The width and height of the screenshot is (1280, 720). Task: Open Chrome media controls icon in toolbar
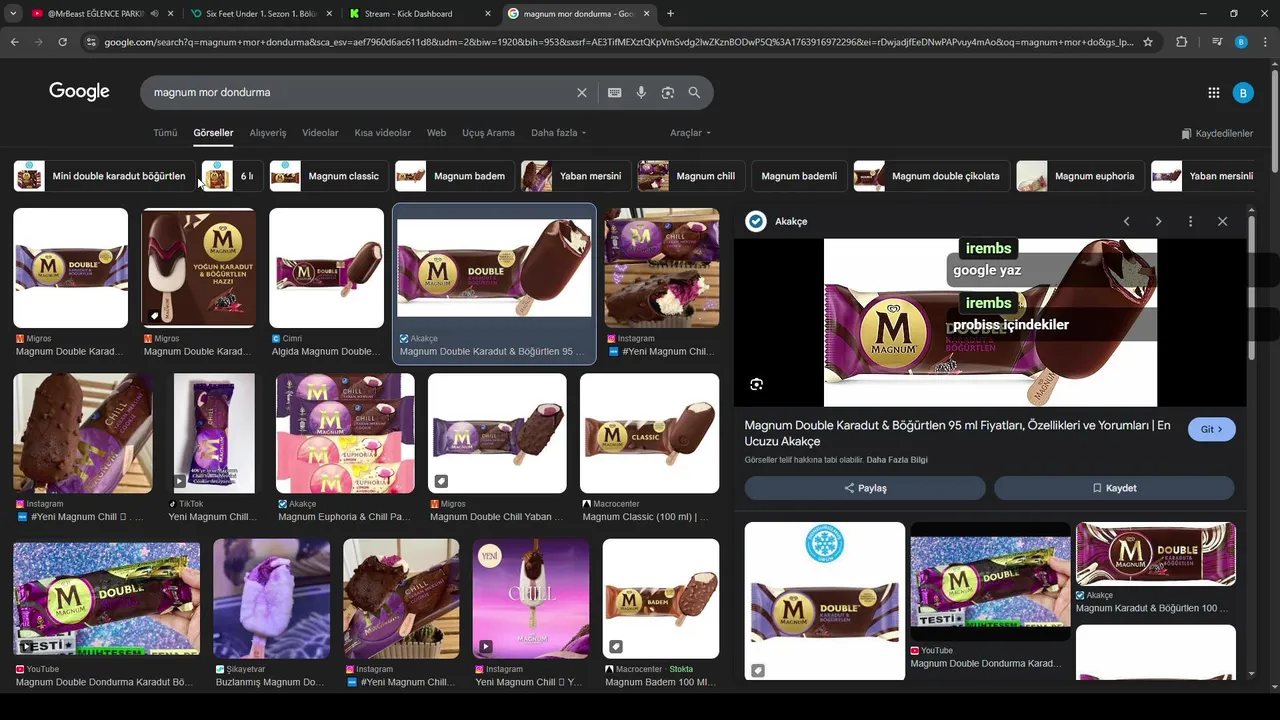point(1216,42)
